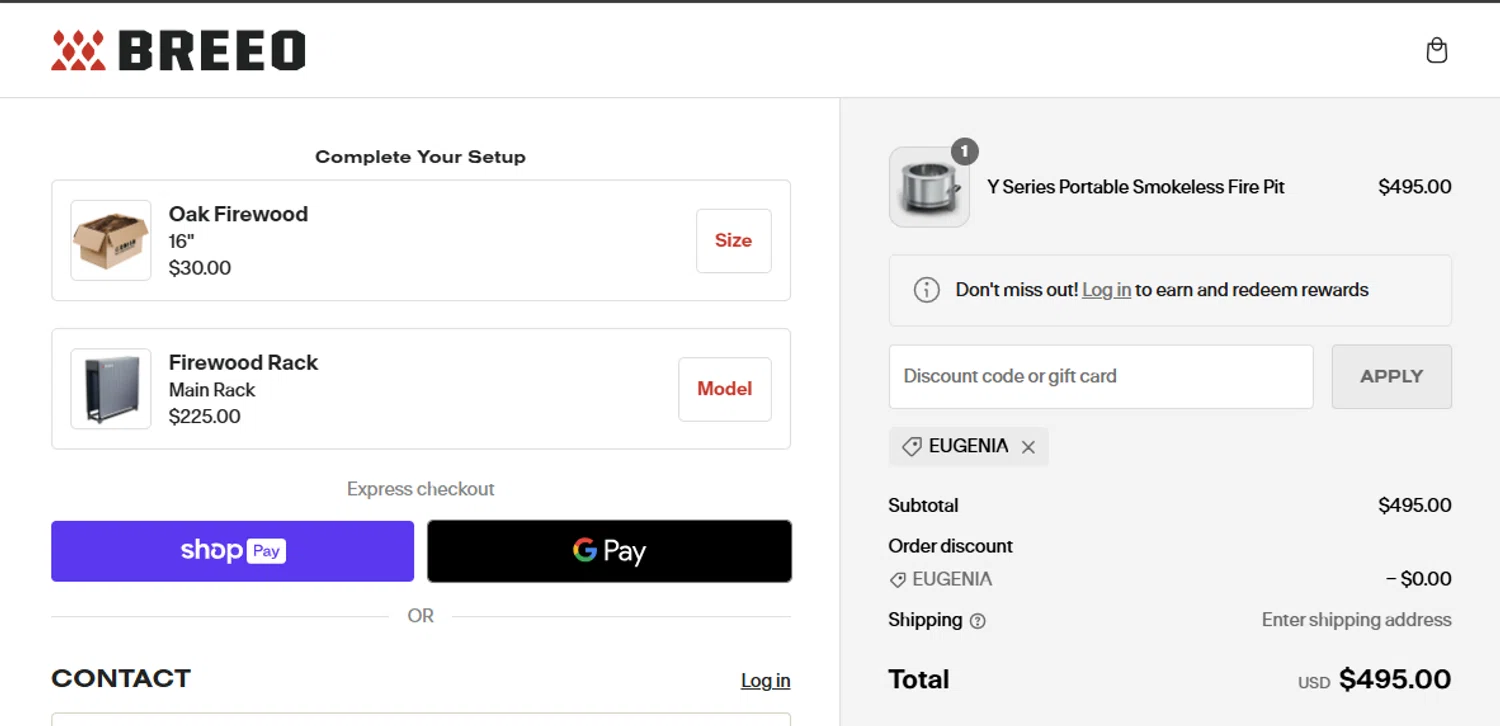Click Log in link in rewards notice
Image resolution: width=1500 pixels, height=726 pixels.
pos(1106,290)
